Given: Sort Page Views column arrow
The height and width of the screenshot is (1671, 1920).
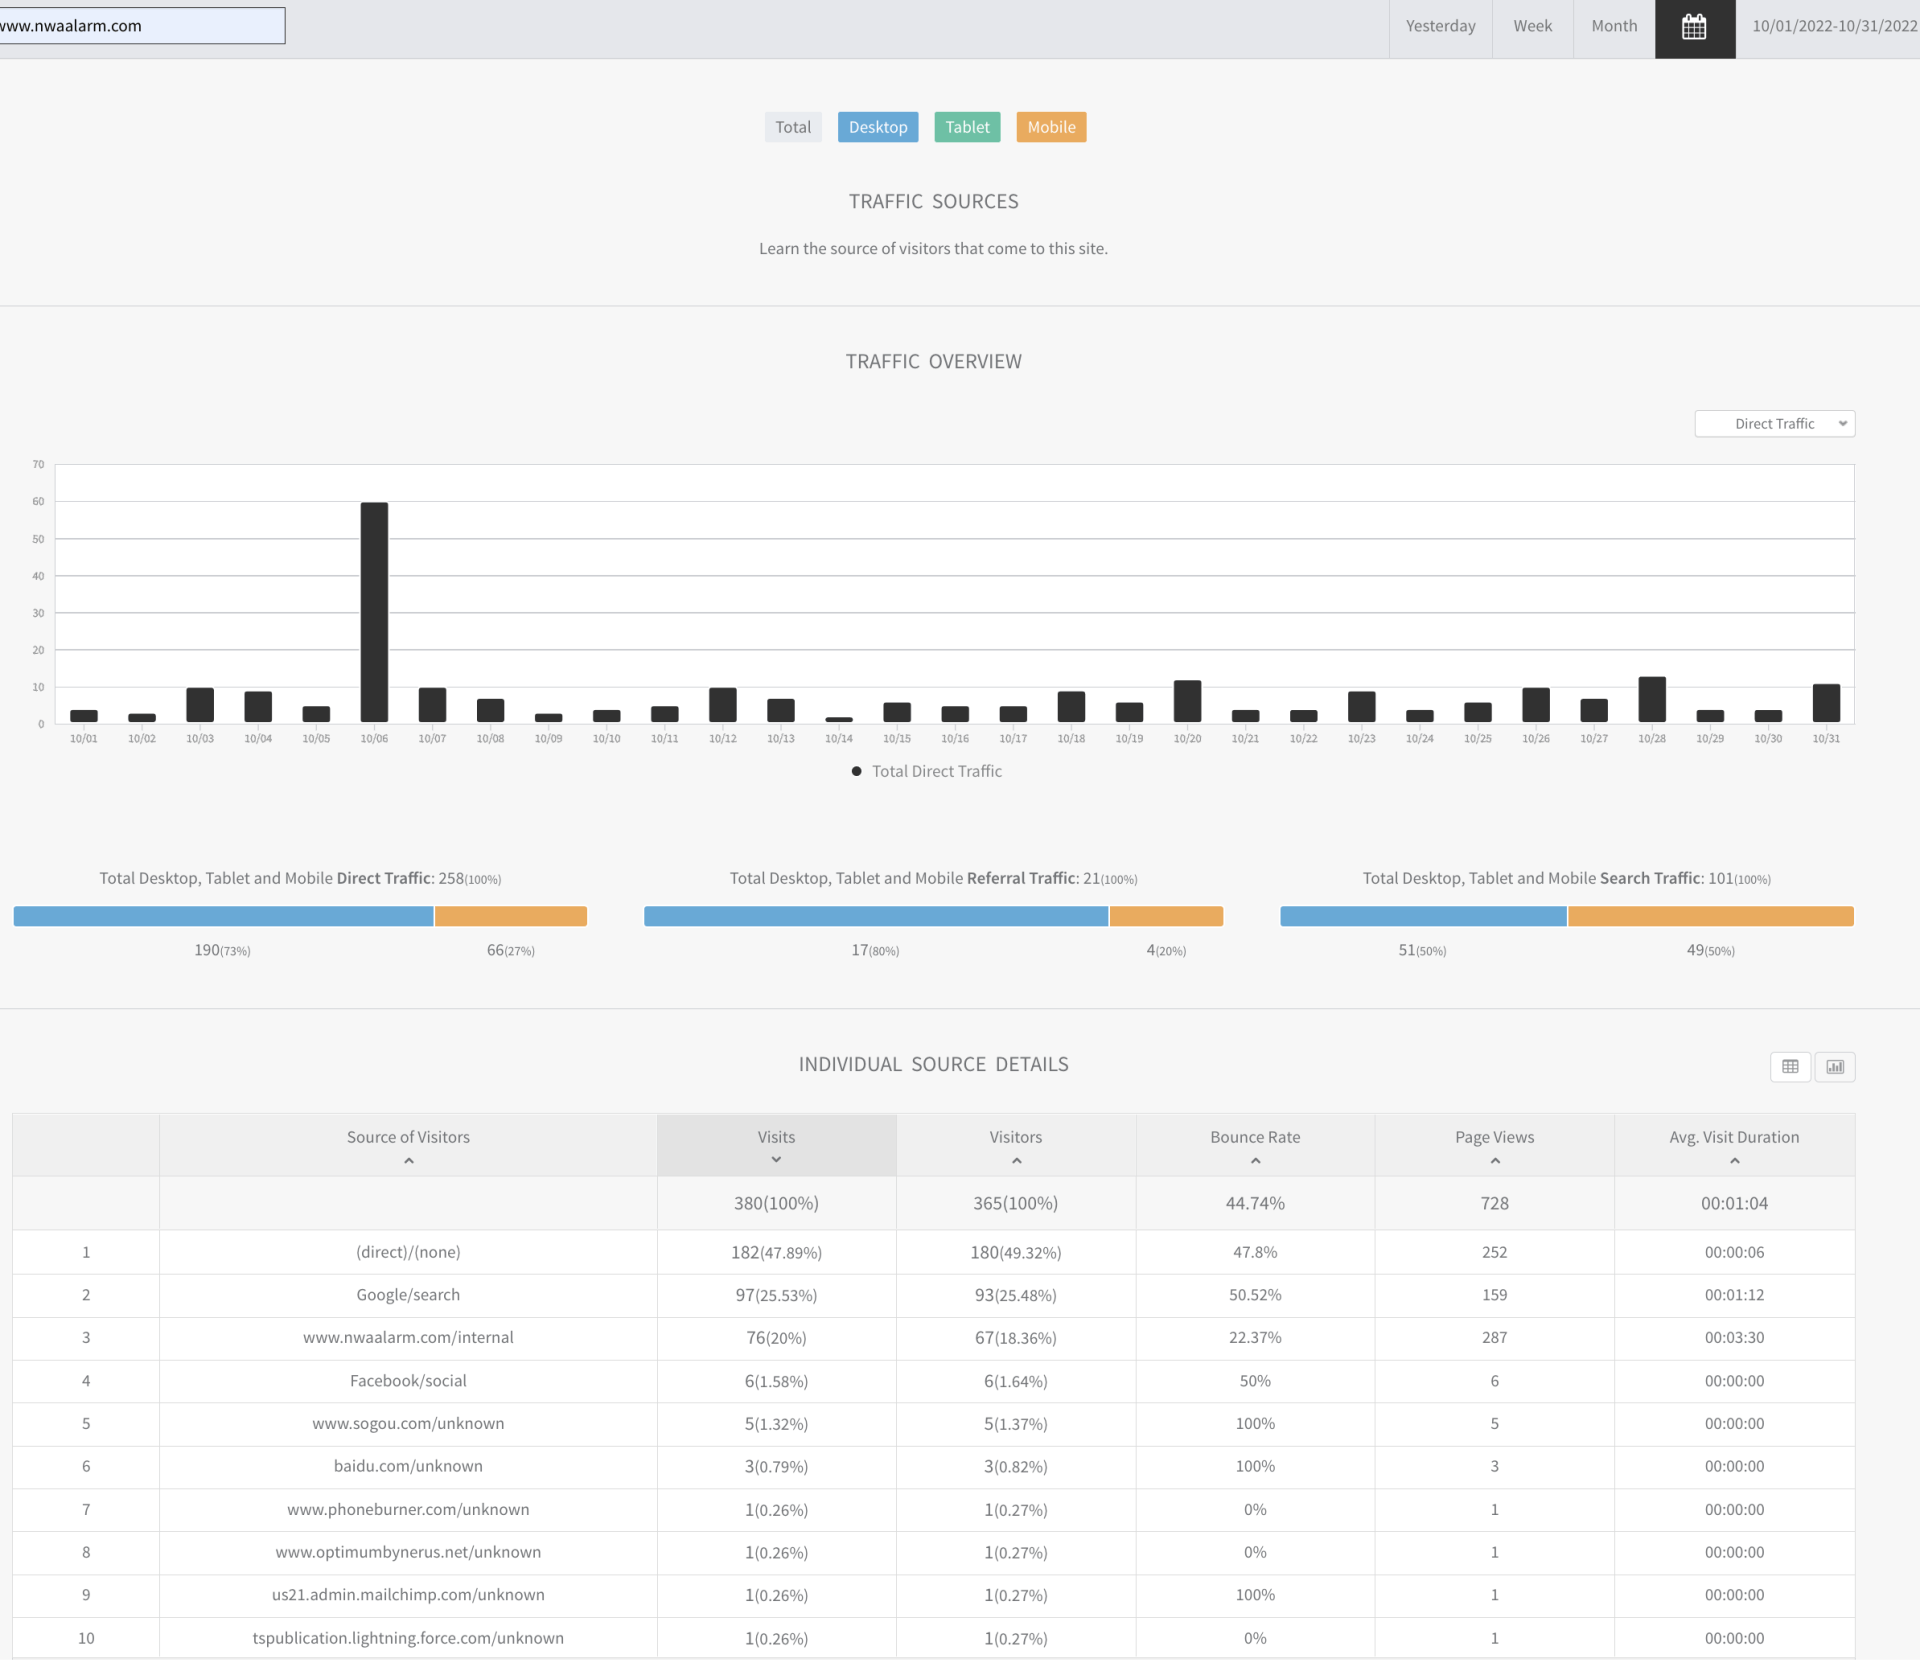Looking at the screenshot, I should tap(1494, 1161).
